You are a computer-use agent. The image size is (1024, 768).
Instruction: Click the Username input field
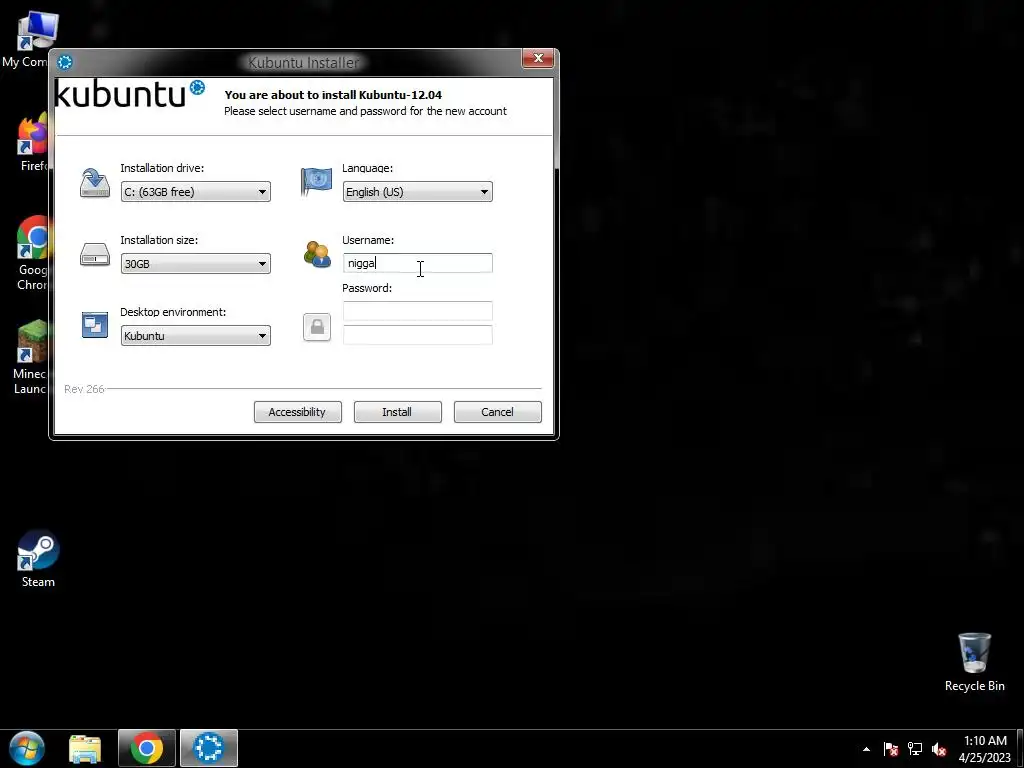coord(417,263)
